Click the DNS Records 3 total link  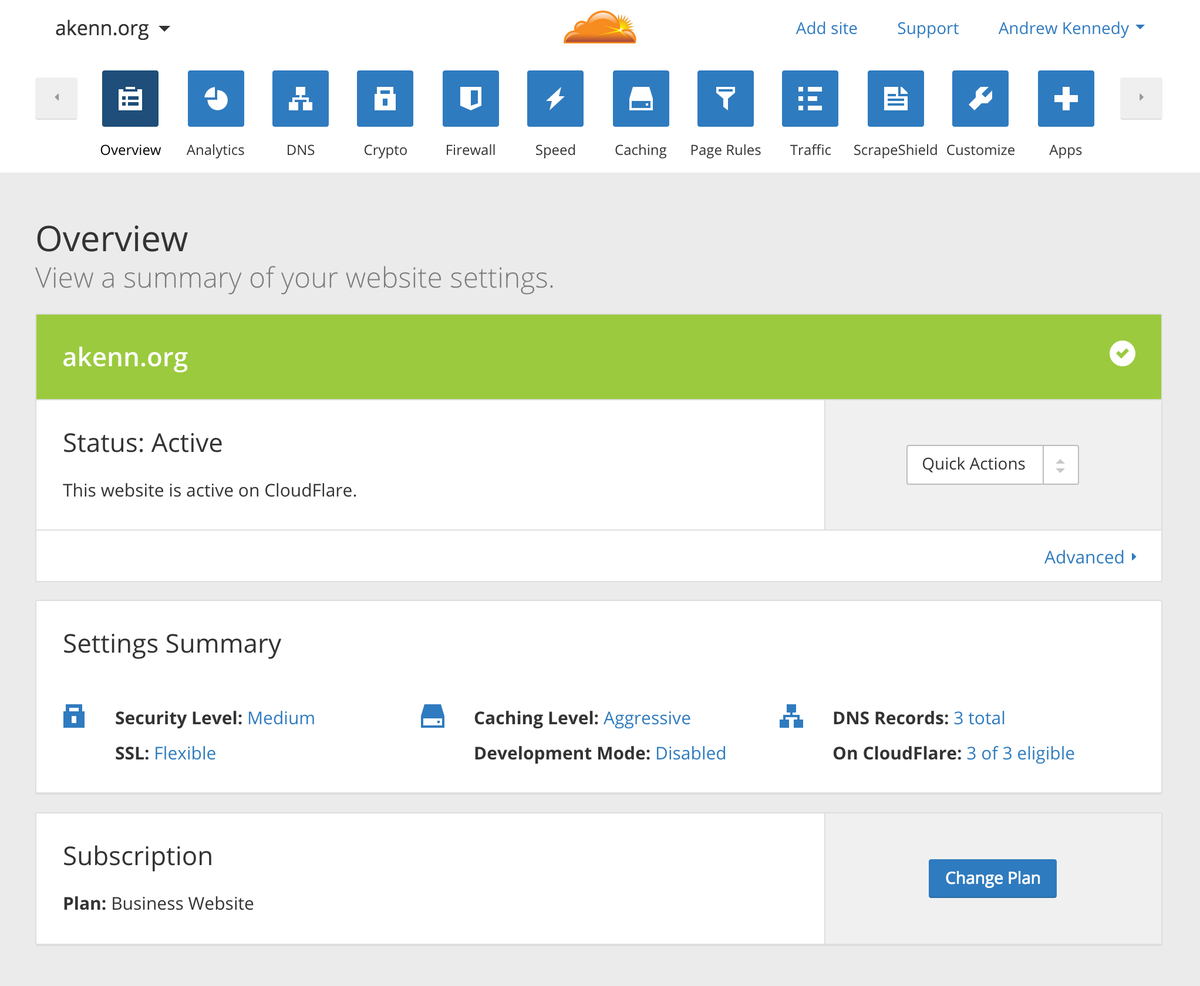[979, 718]
